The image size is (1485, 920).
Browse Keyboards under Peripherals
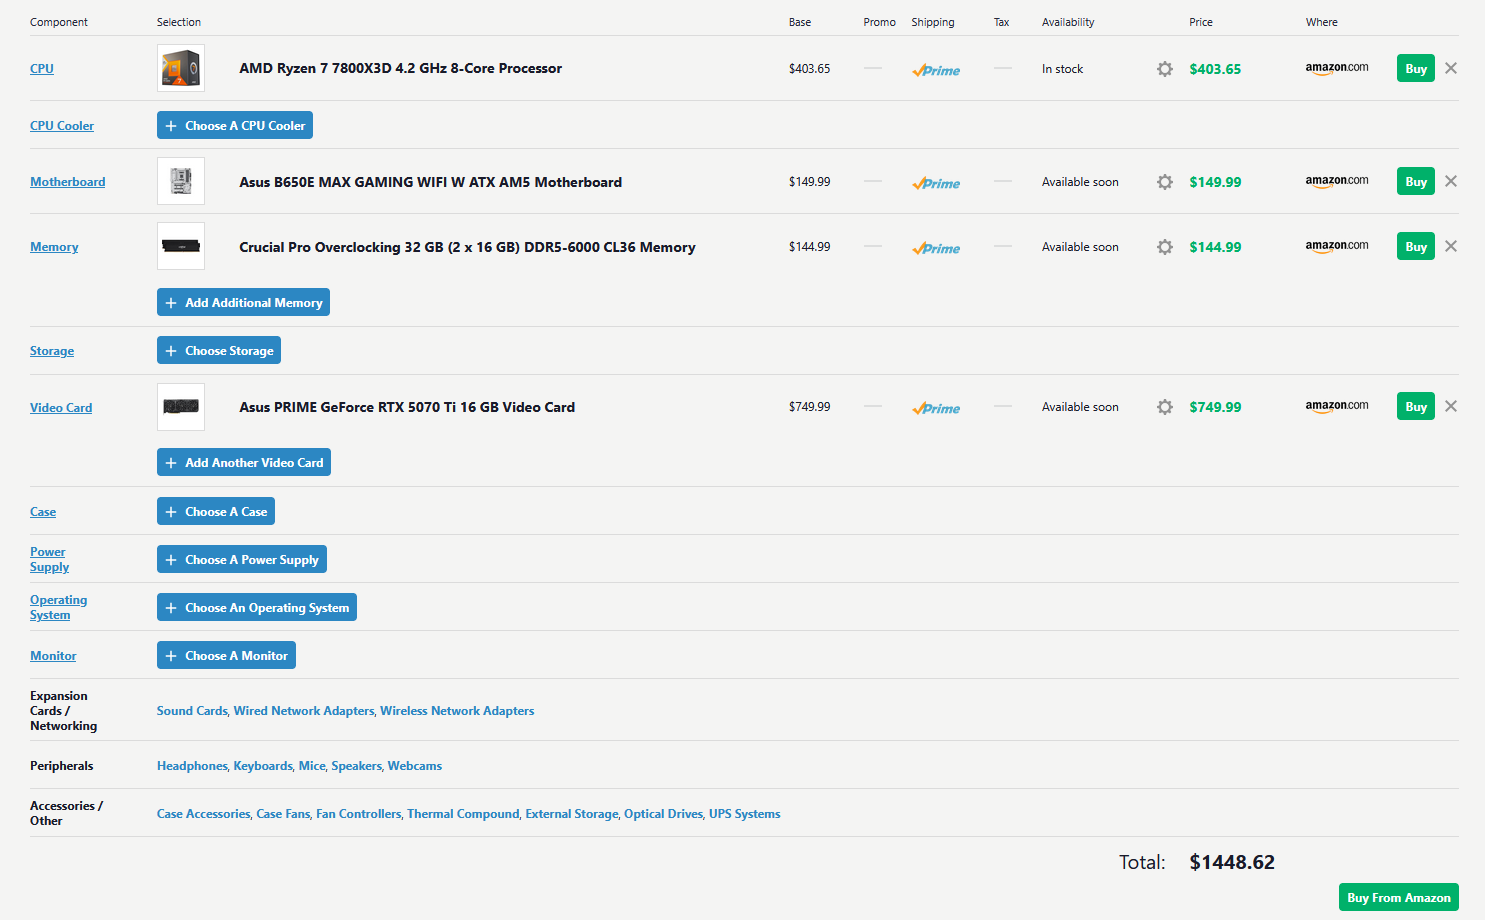pos(263,766)
